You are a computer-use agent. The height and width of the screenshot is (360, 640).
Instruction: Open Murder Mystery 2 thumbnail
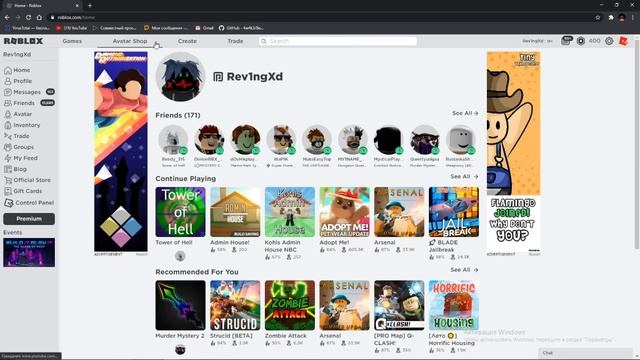click(180, 305)
